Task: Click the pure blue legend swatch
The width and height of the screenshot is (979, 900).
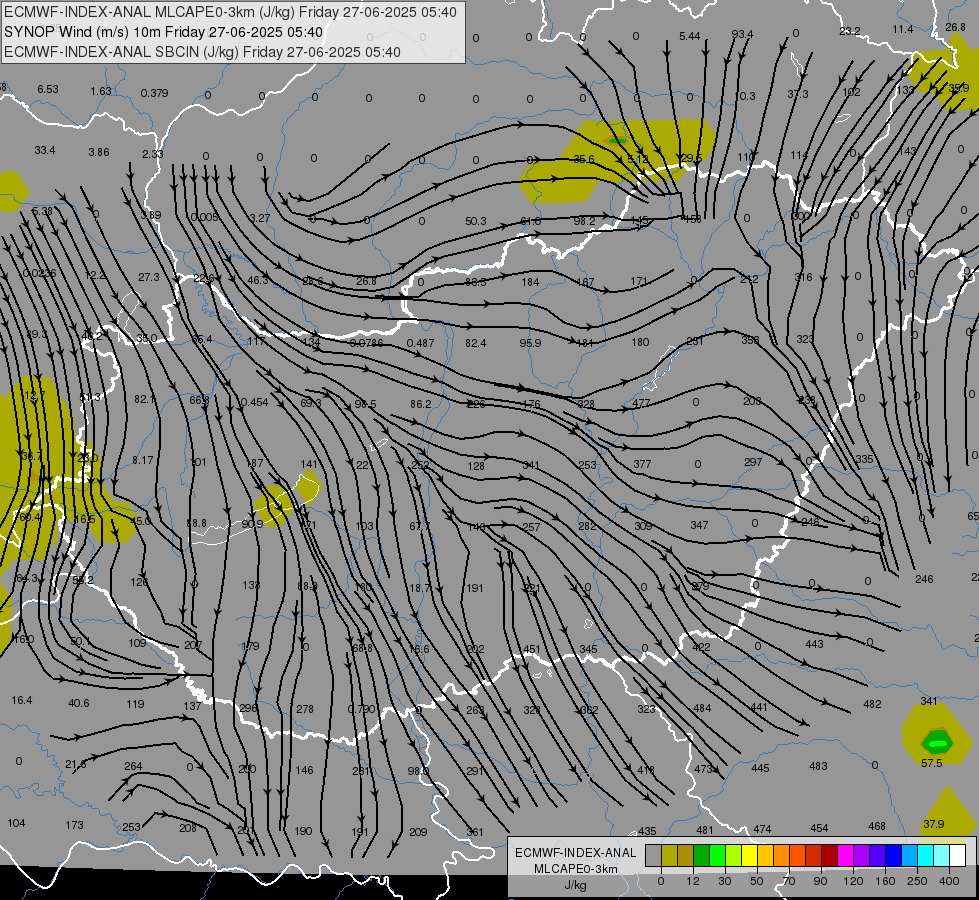Action: click(x=893, y=856)
